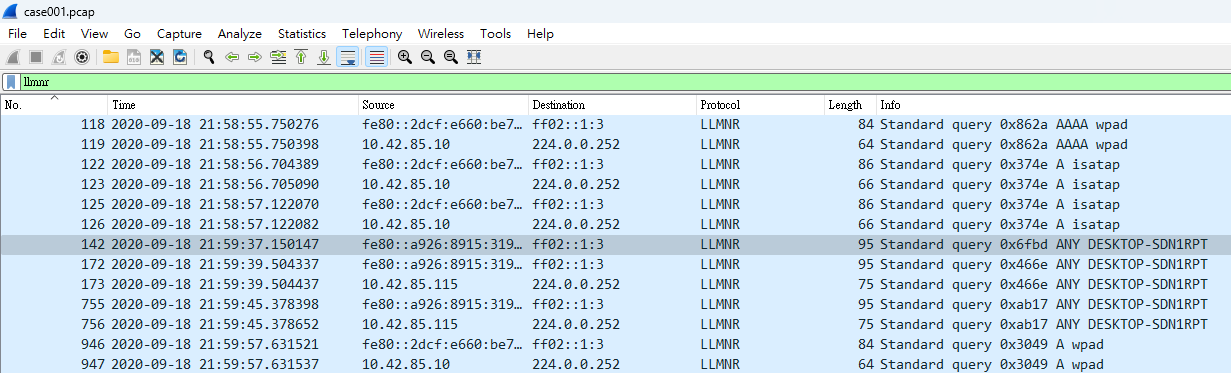Open the Statistics menu
Viewport: 1231px width, 373px height.
(301, 34)
